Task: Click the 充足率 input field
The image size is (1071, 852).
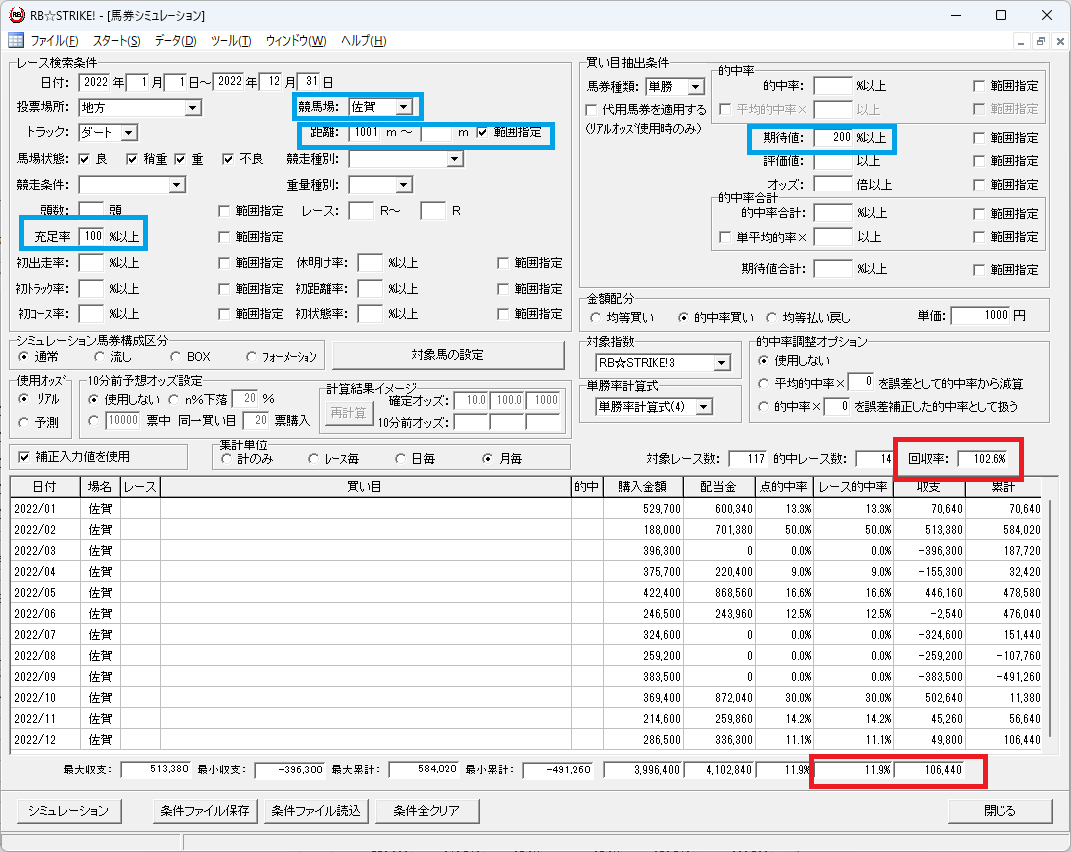Action: point(91,236)
